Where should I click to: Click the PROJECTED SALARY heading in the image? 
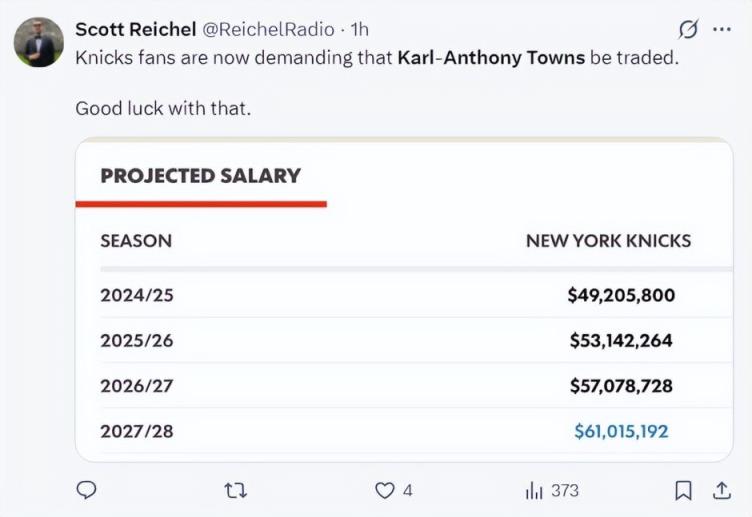pyautogui.click(x=200, y=176)
